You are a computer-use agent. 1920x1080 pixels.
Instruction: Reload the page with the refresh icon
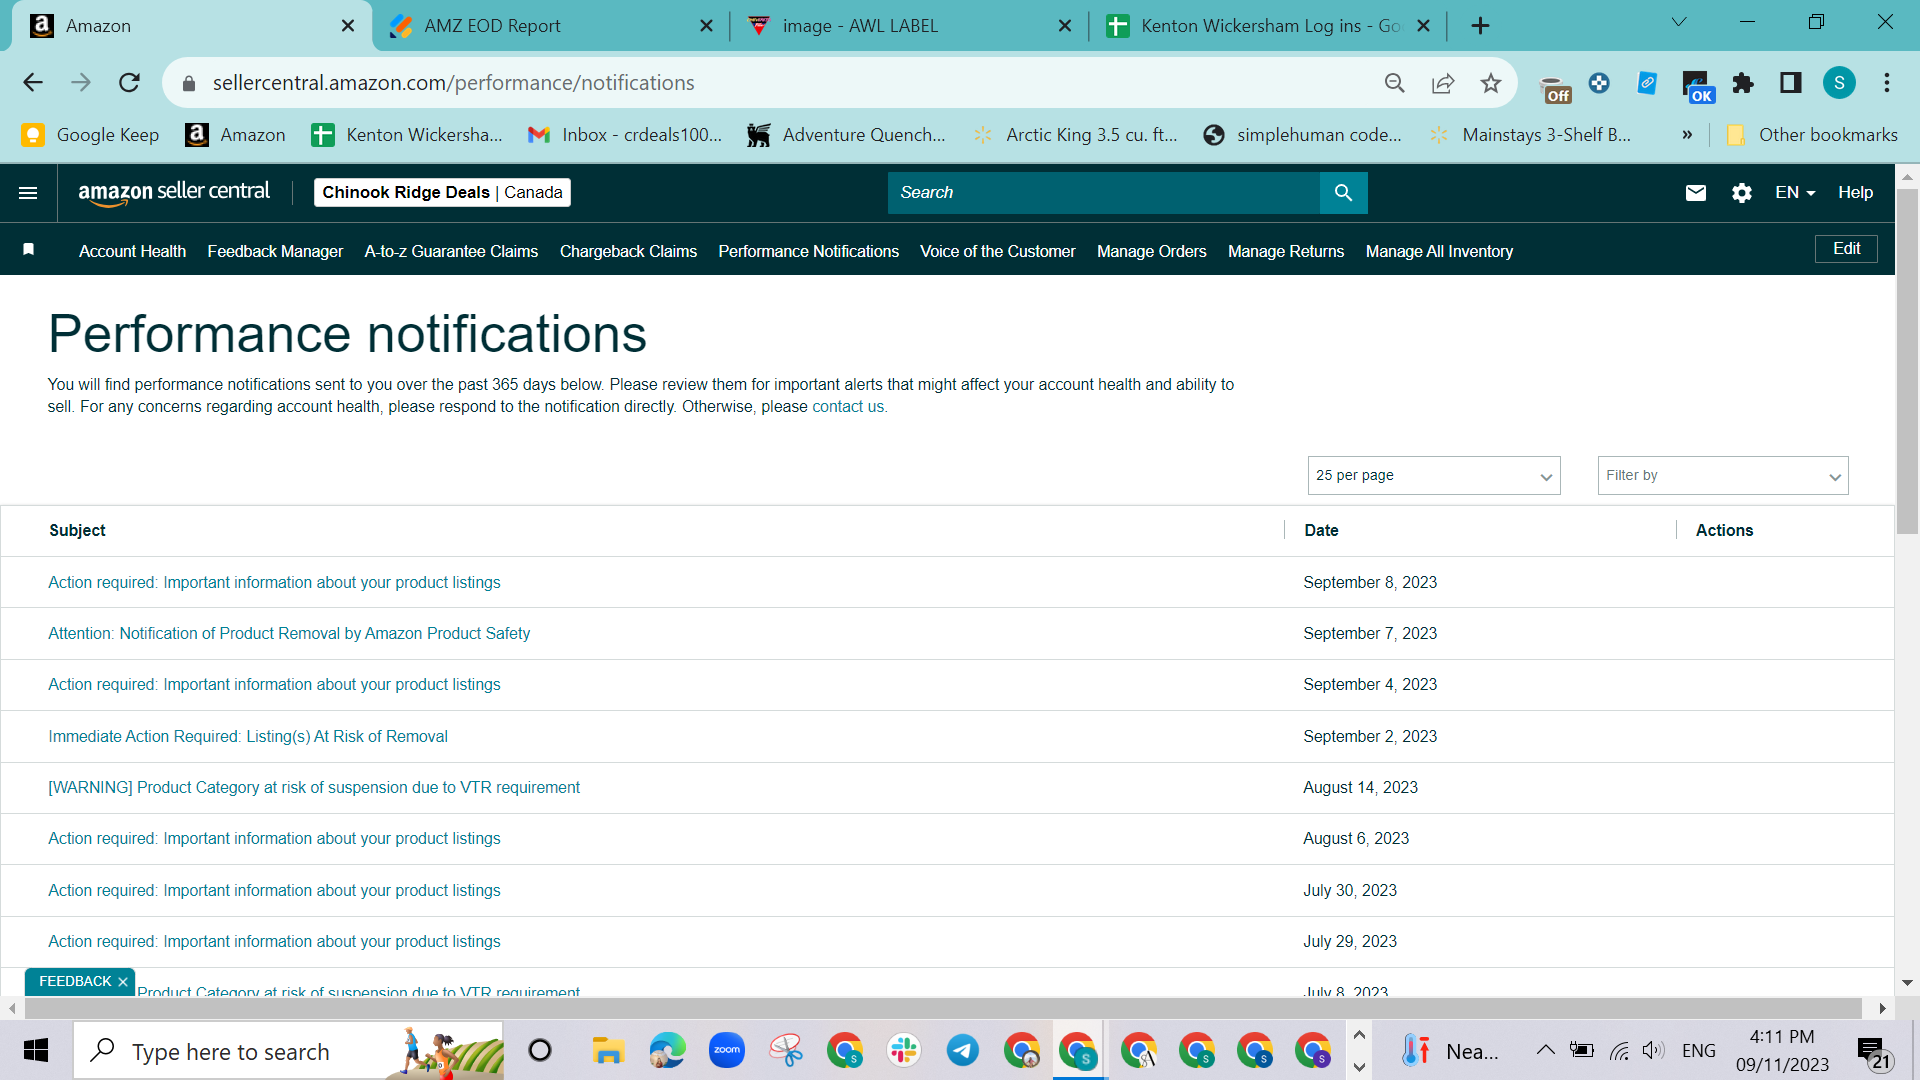(129, 83)
